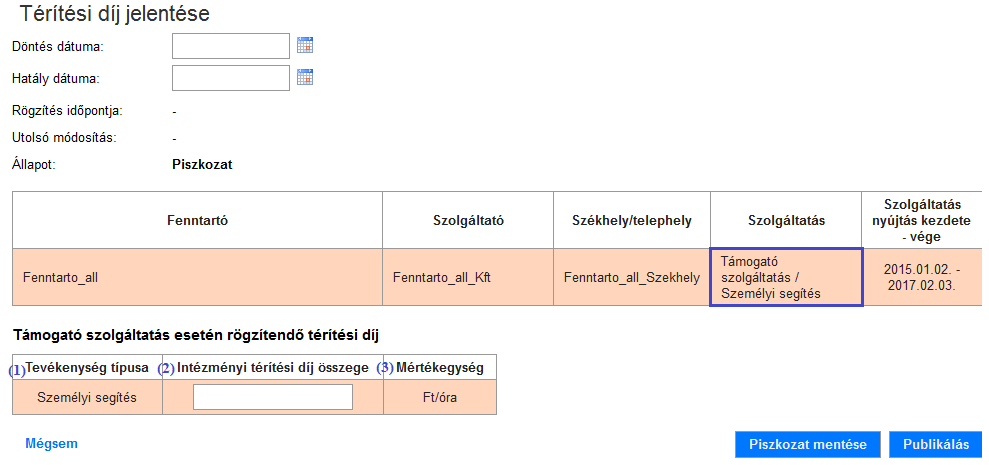Click the Tevékenység típusa column header
989x465 pixels.
tap(87, 367)
